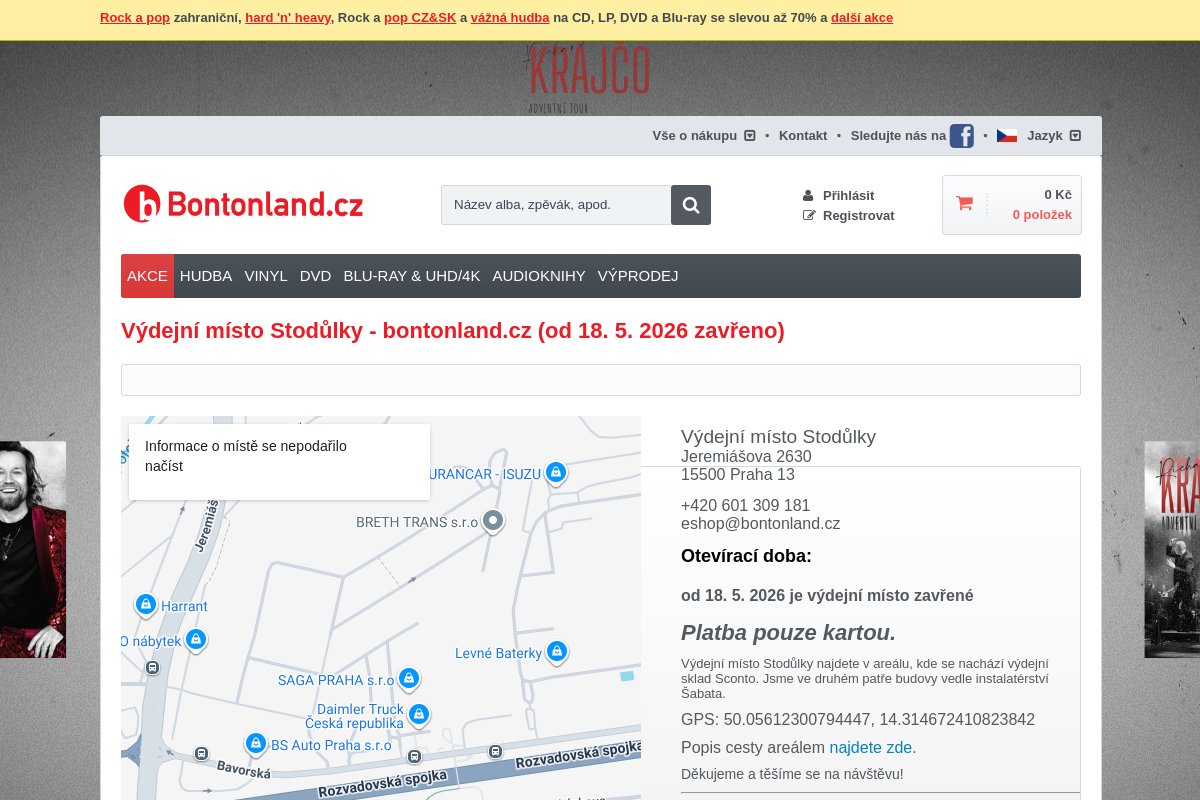Expand the Vše o nákupu dropdown
The height and width of the screenshot is (800, 1200).
click(704, 136)
